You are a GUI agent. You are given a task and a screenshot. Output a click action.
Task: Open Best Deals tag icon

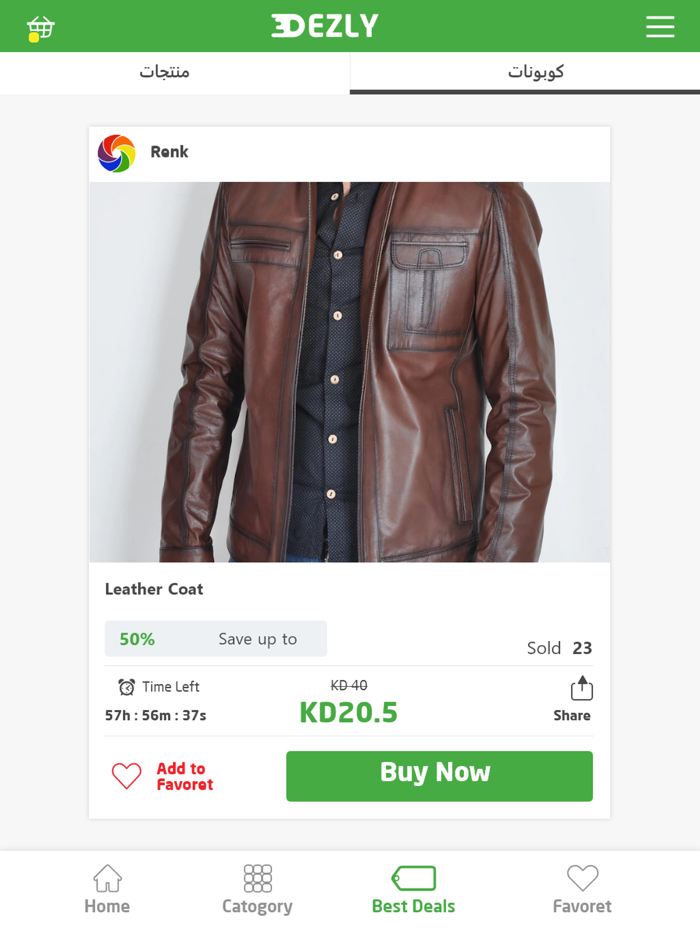tap(414, 878)
